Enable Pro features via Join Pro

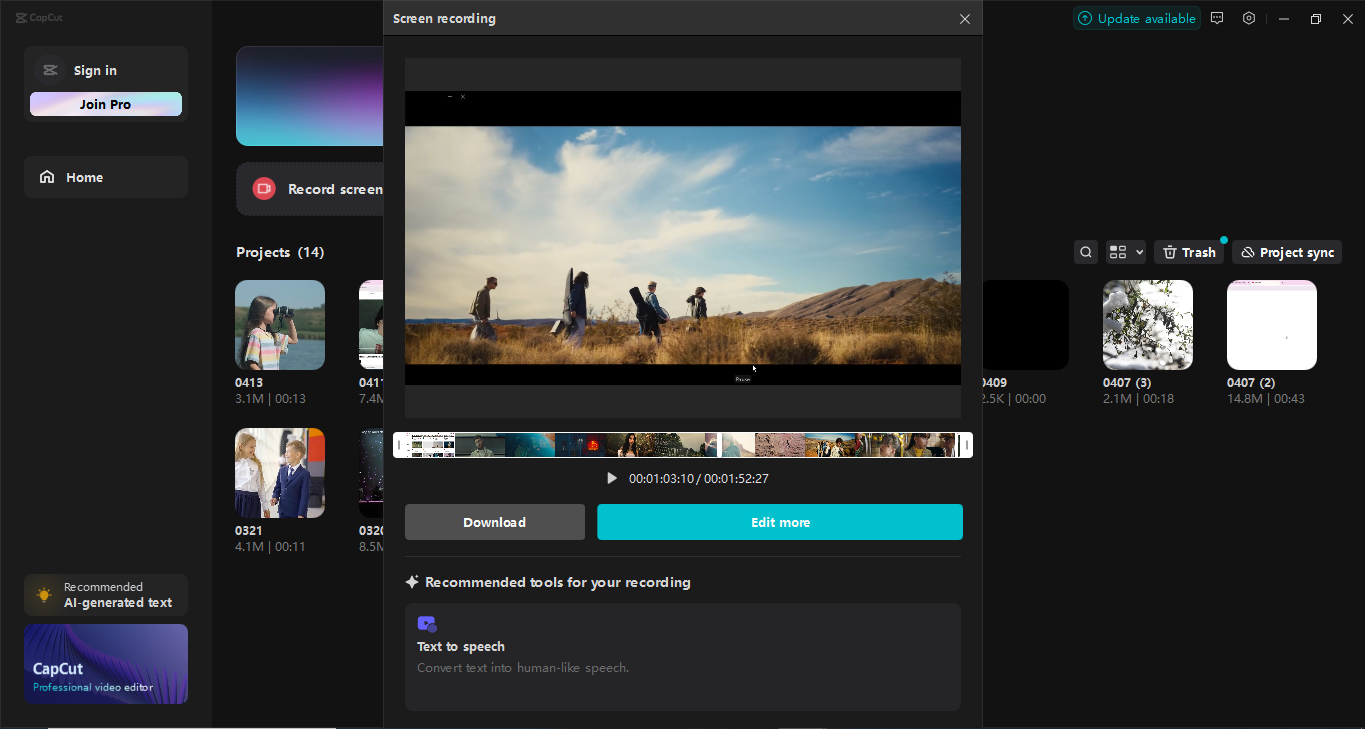pos(105,103)
